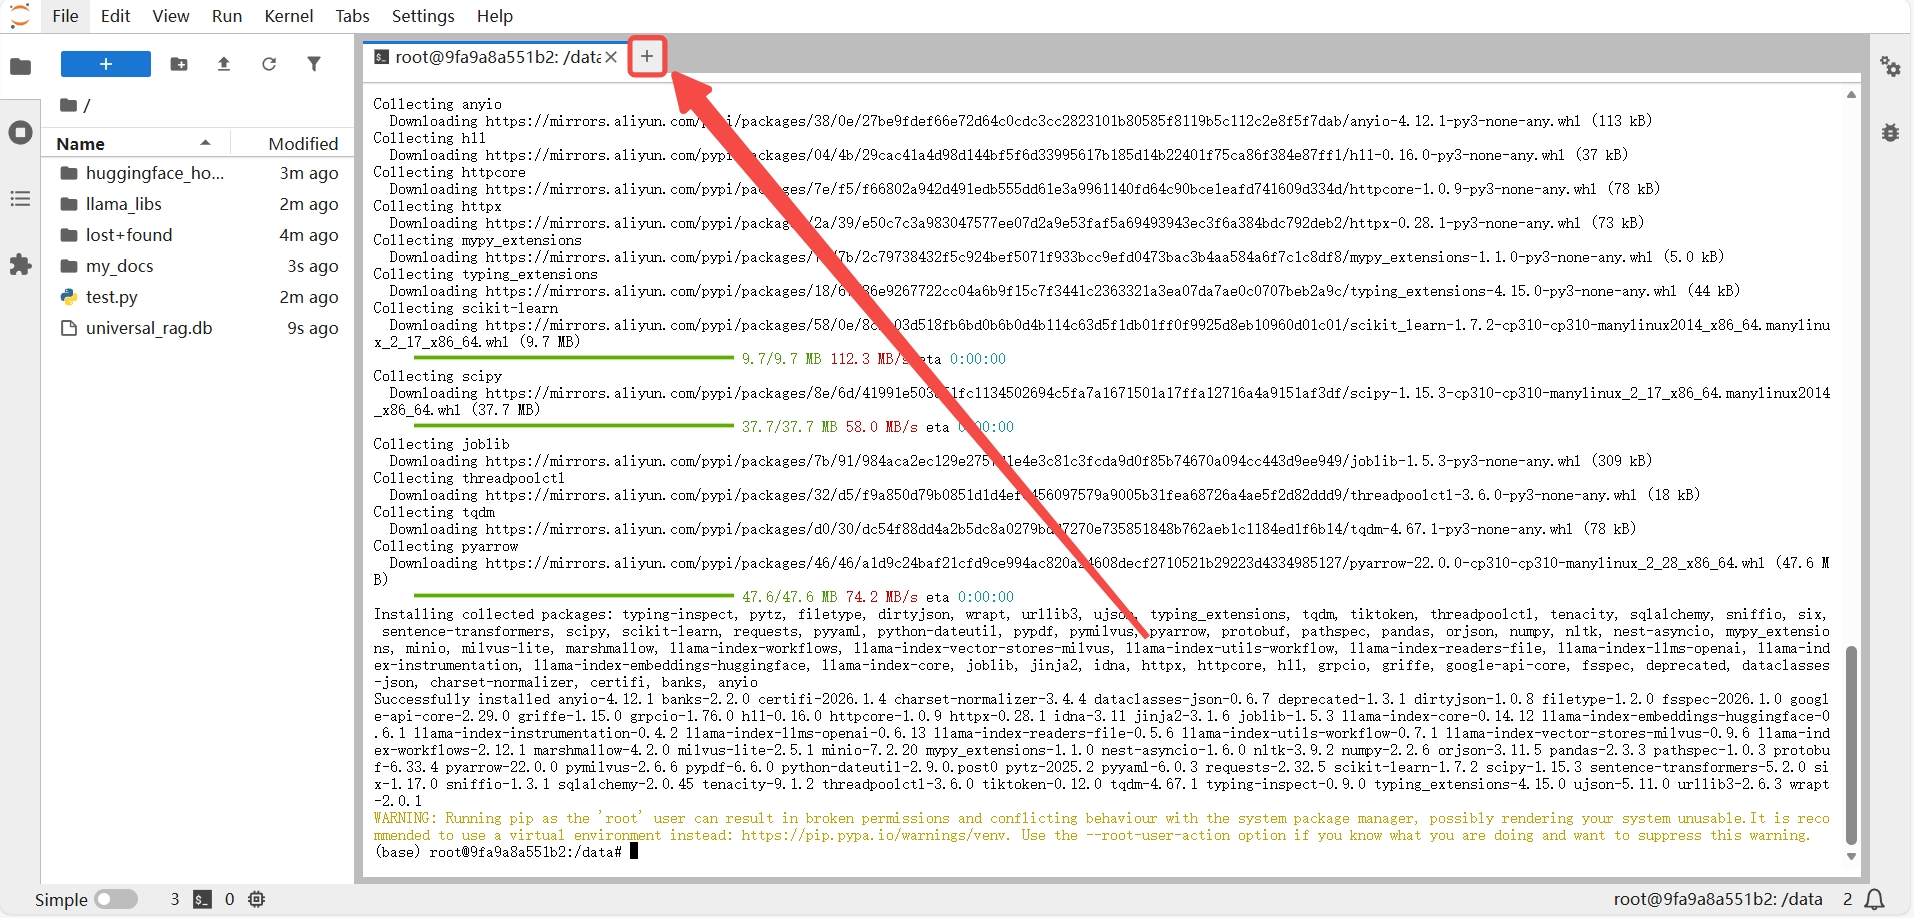Open Running Terminals and Kernels panel

tap(20, 133)
